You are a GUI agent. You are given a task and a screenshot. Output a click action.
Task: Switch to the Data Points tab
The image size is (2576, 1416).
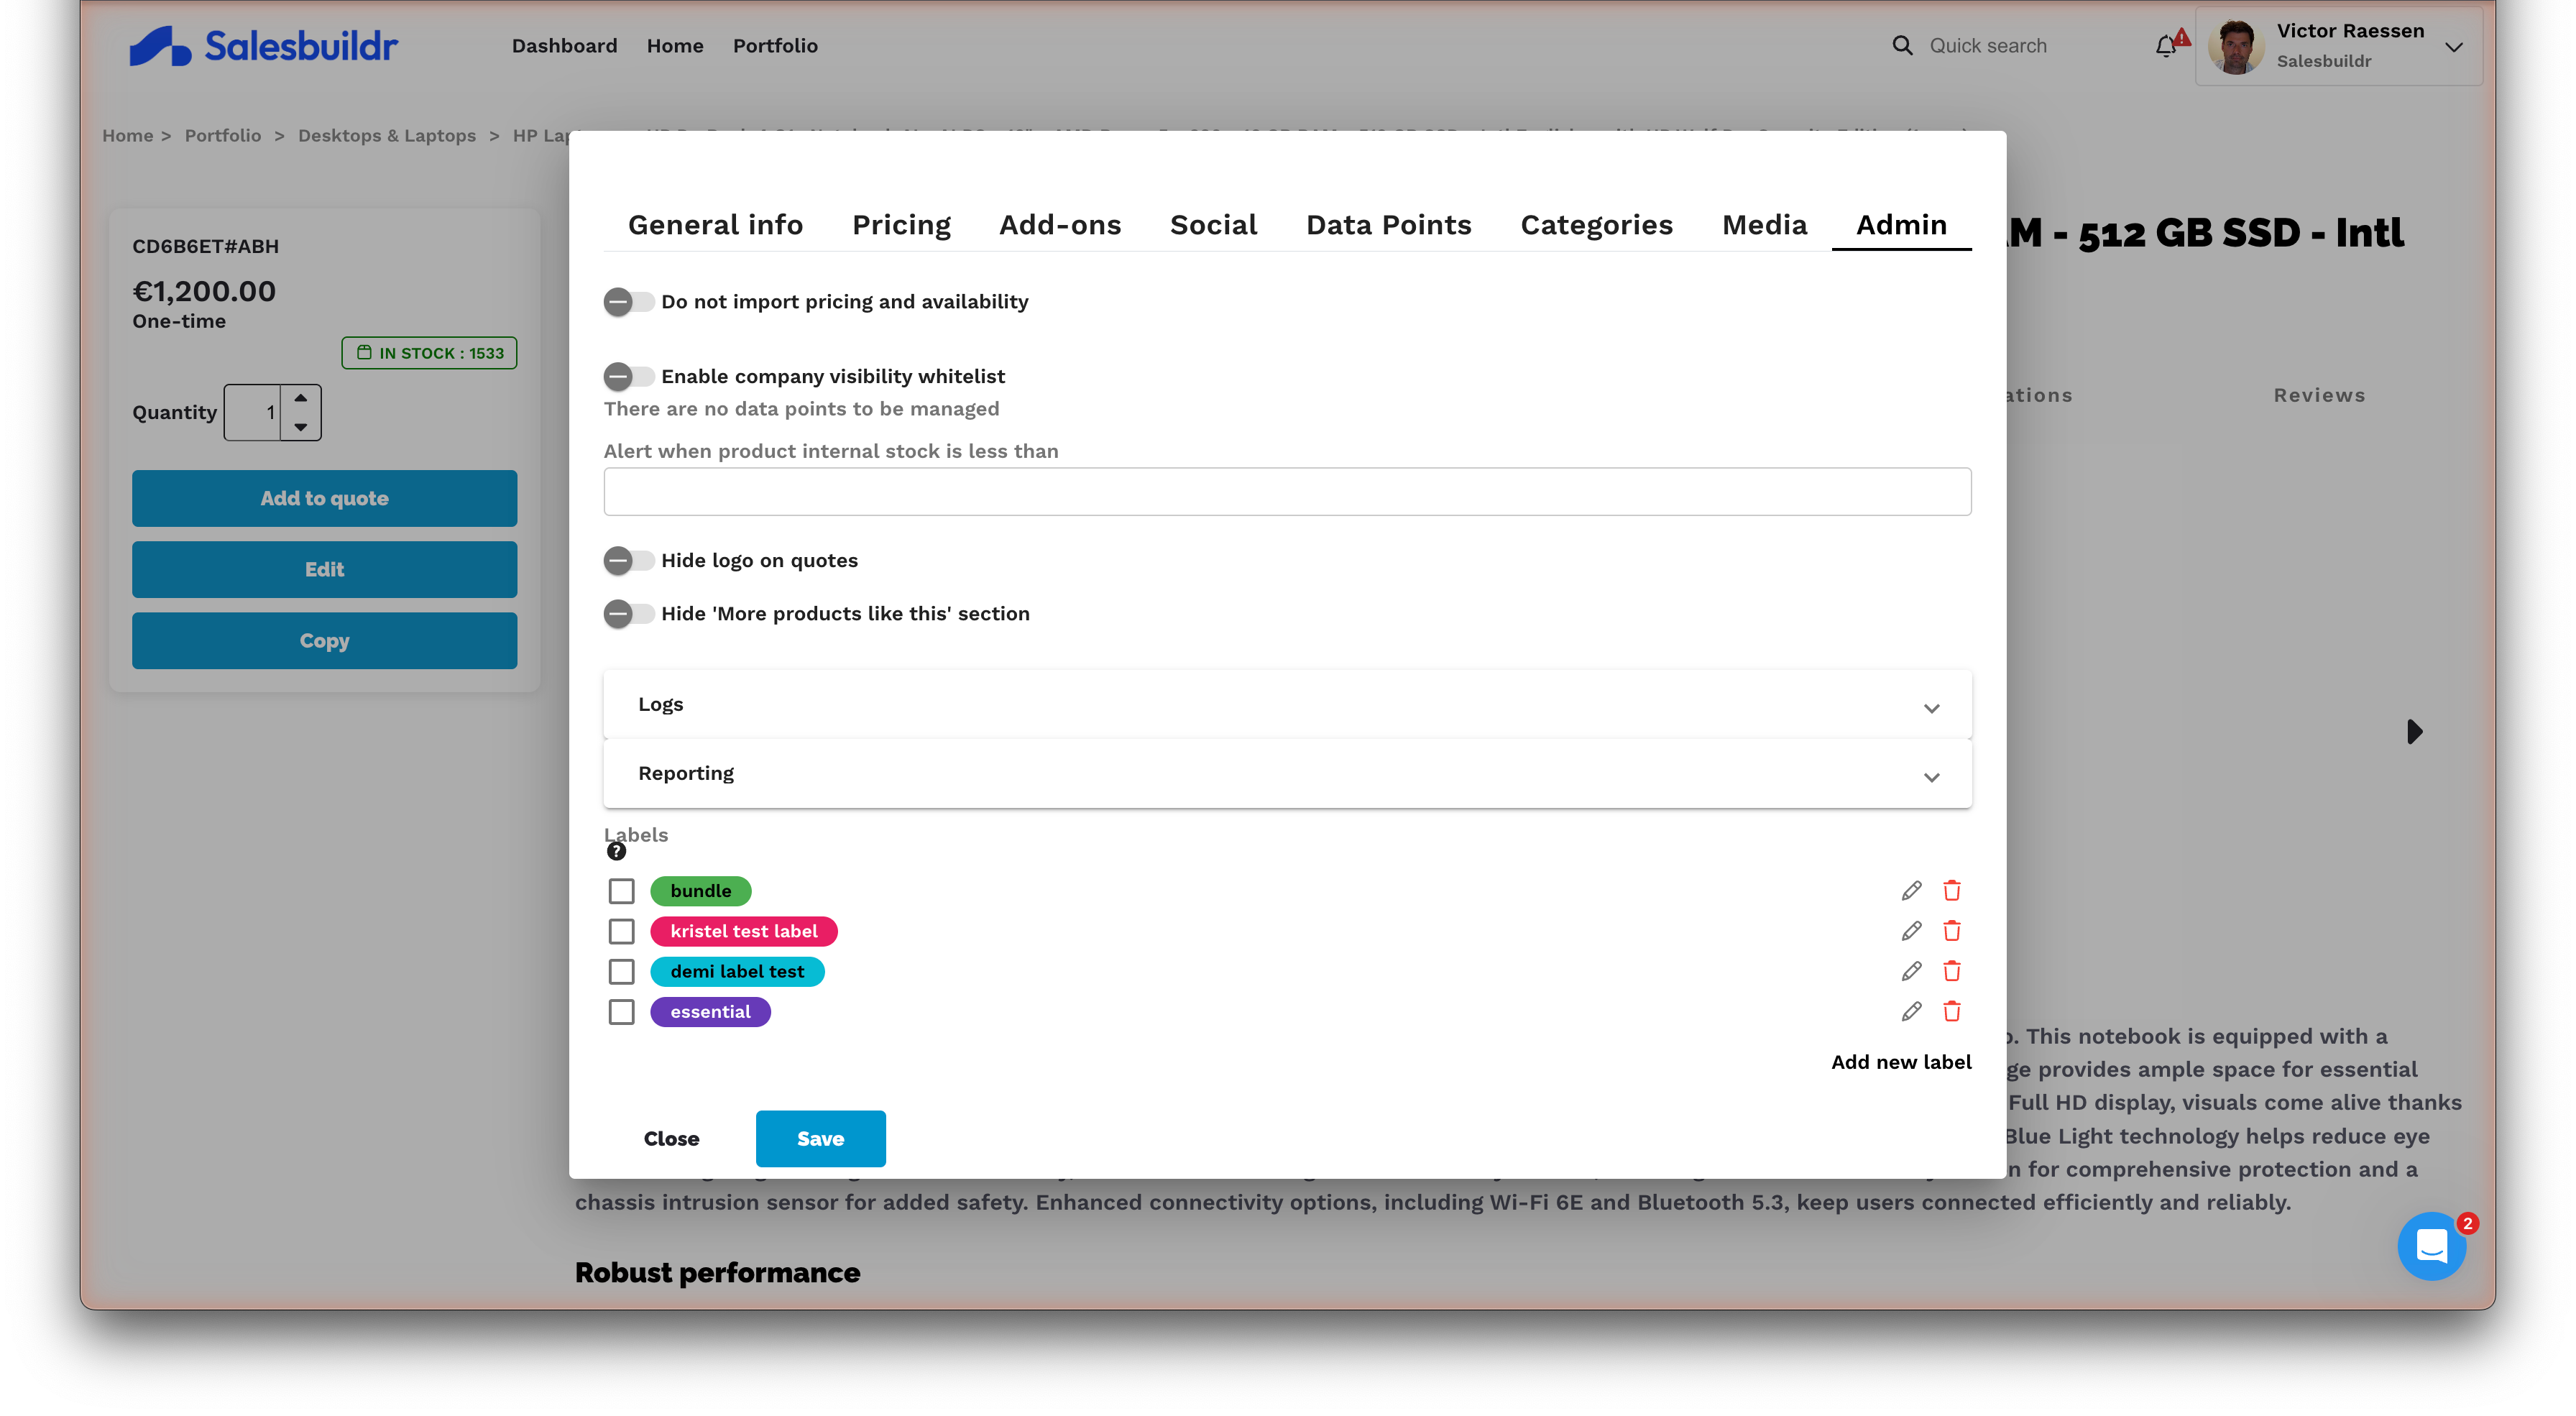click(1388, 225)
